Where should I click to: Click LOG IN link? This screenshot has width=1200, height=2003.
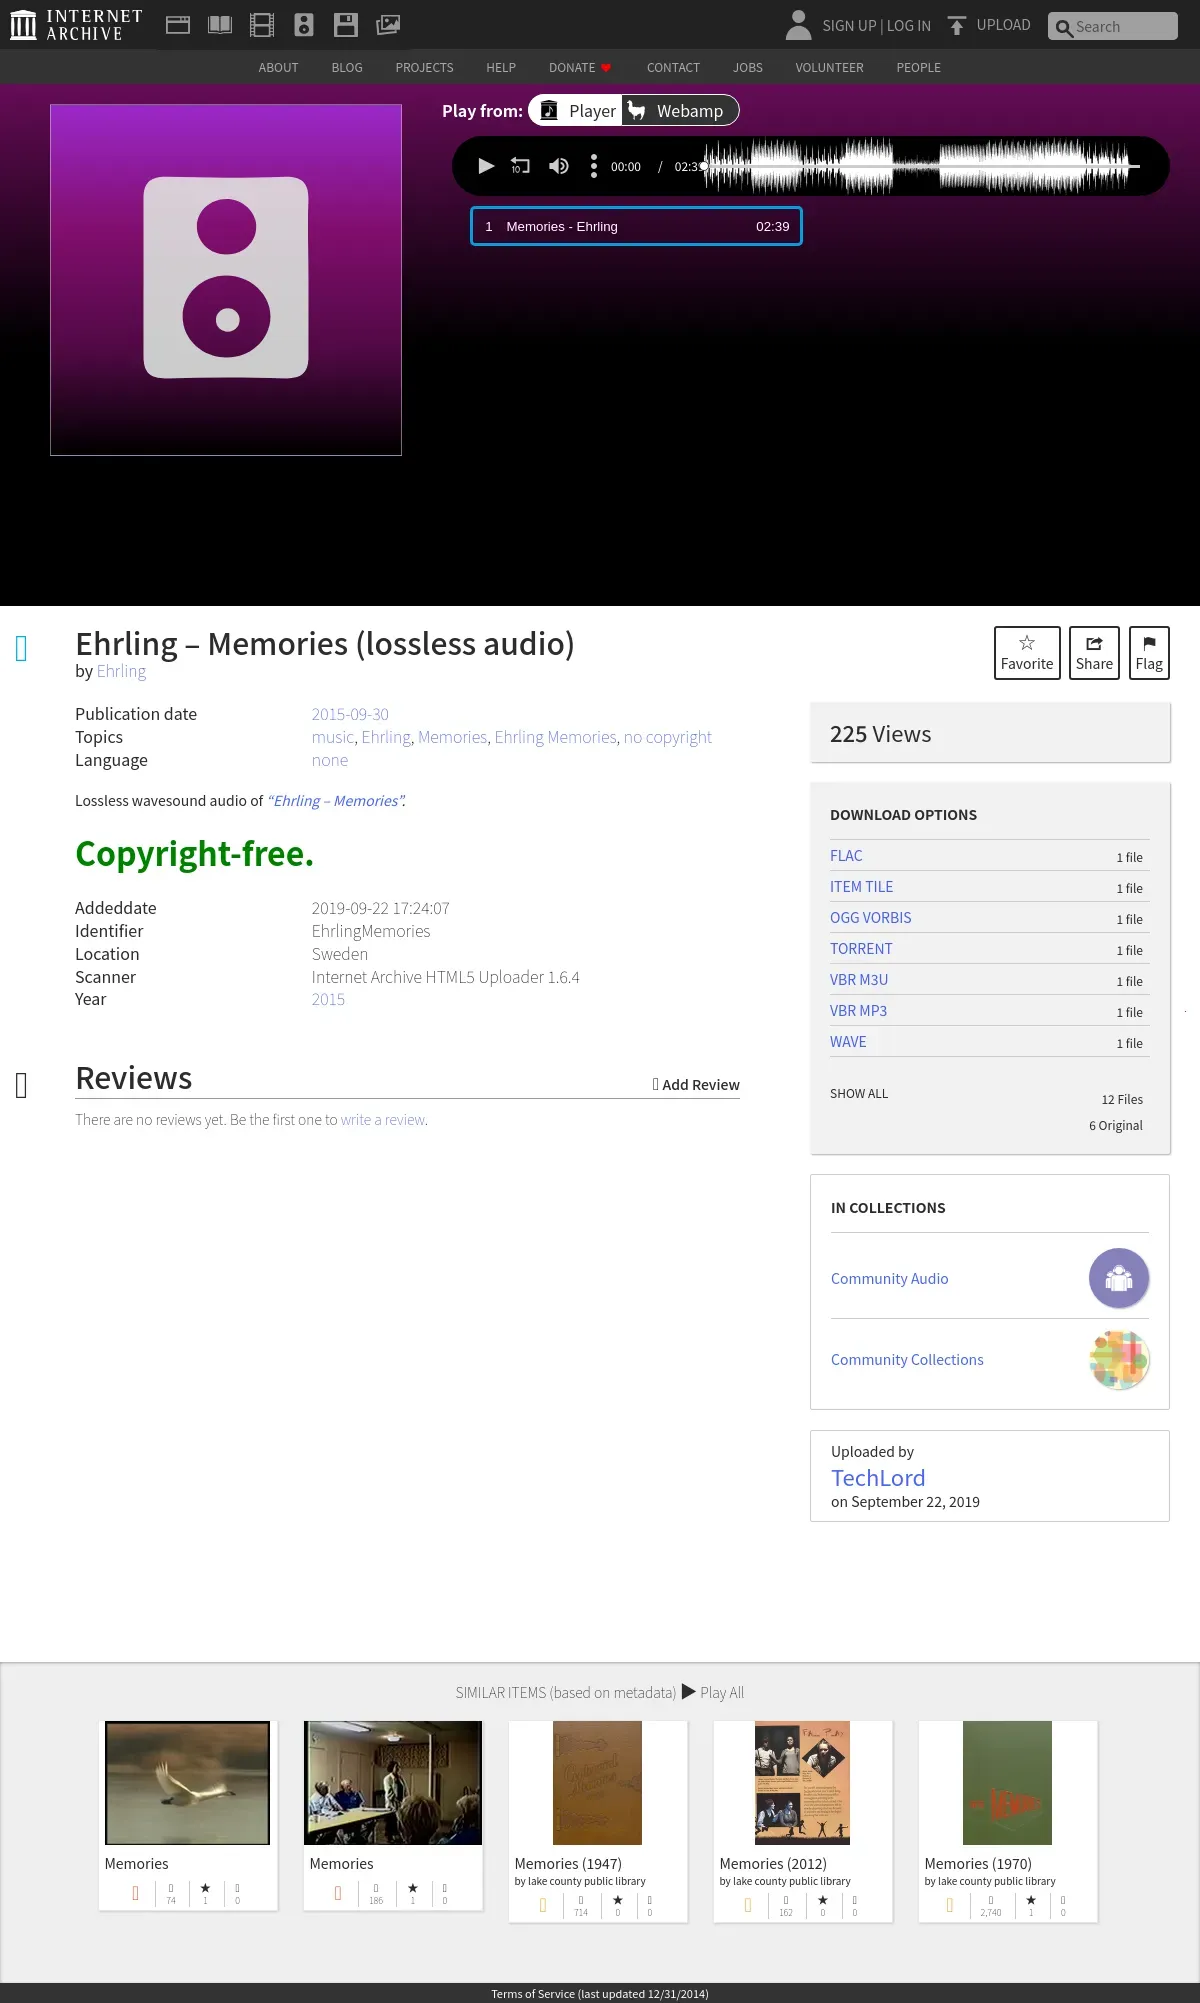909,26
